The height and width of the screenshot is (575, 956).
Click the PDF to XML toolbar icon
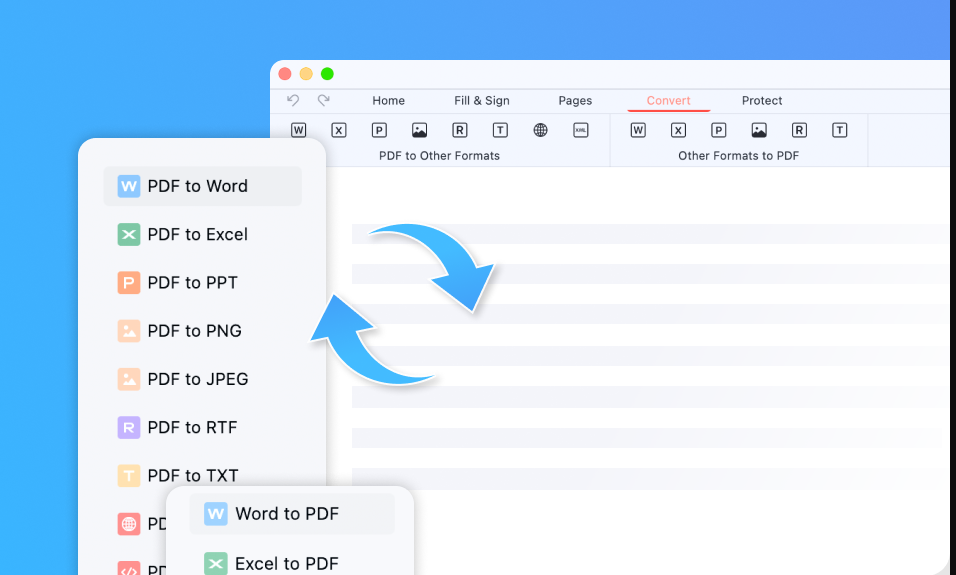tap(581, 130)
